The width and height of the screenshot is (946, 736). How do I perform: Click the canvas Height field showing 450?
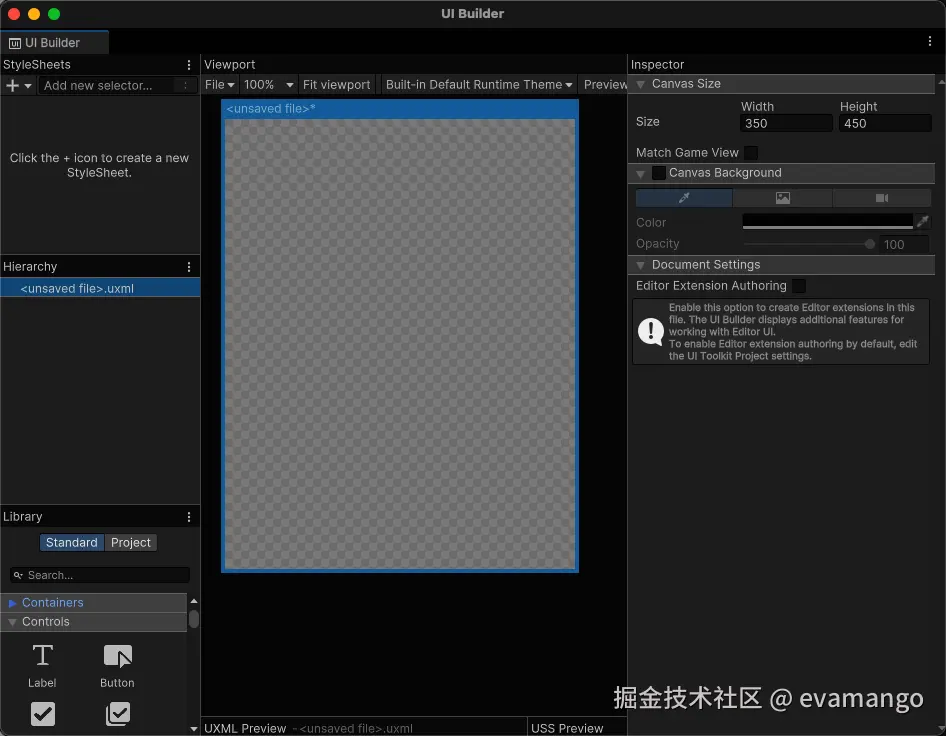pyautogui.click(x=885, y=123)
